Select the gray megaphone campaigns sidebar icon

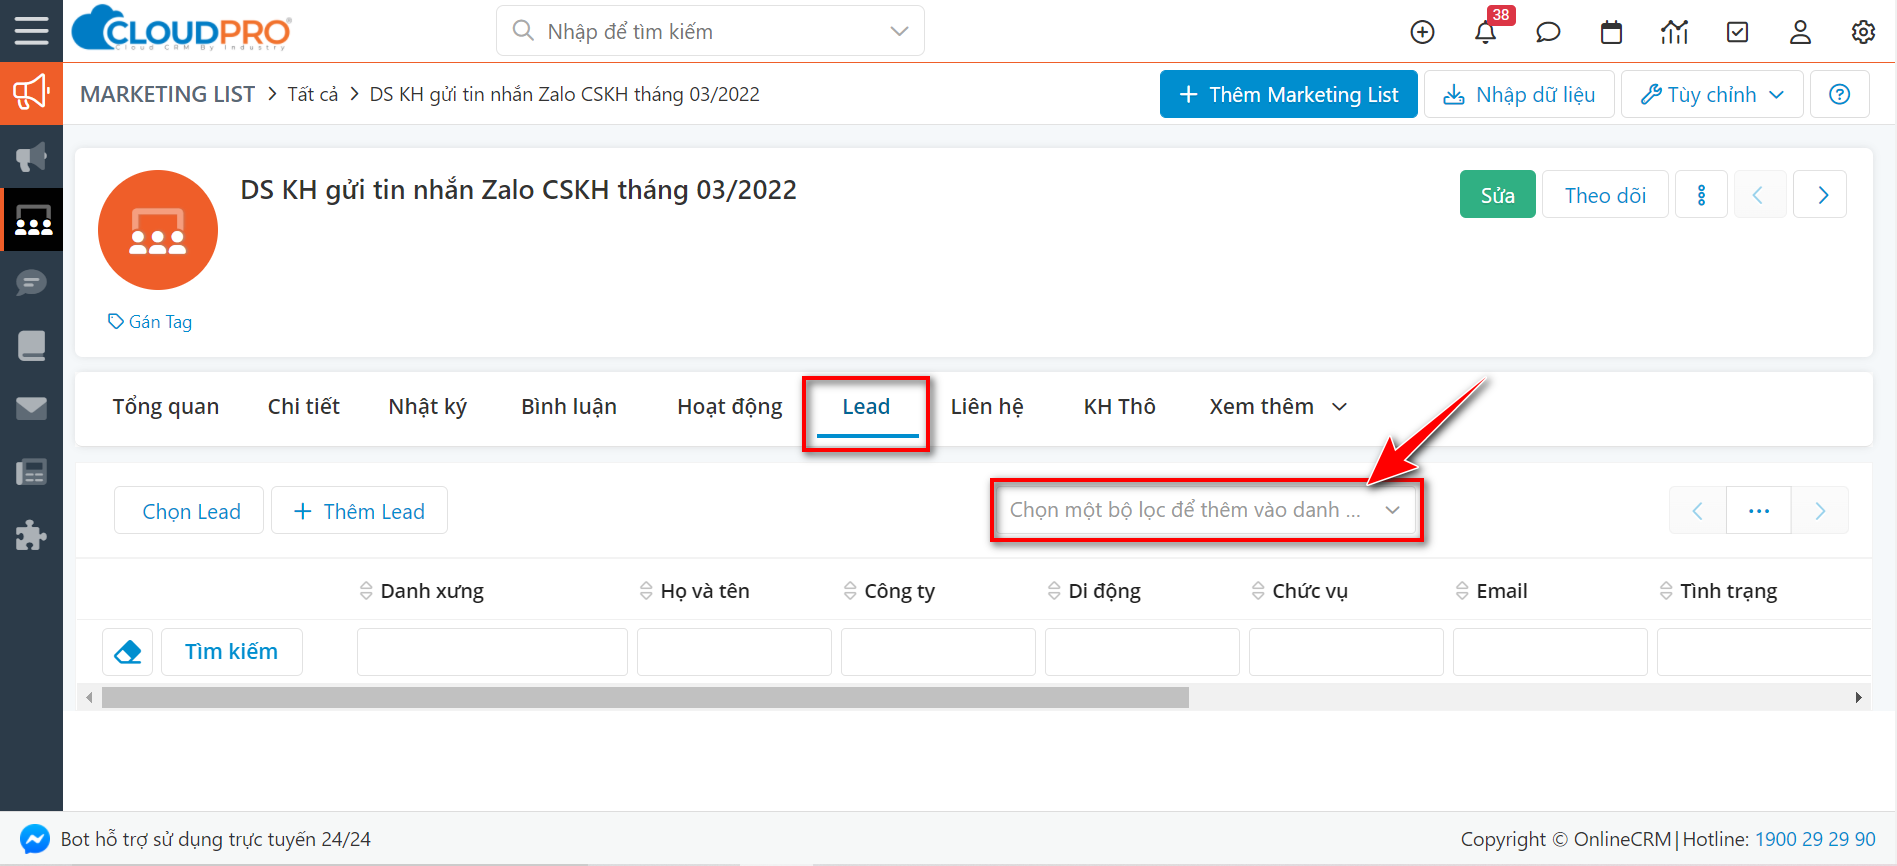point(31,157)
